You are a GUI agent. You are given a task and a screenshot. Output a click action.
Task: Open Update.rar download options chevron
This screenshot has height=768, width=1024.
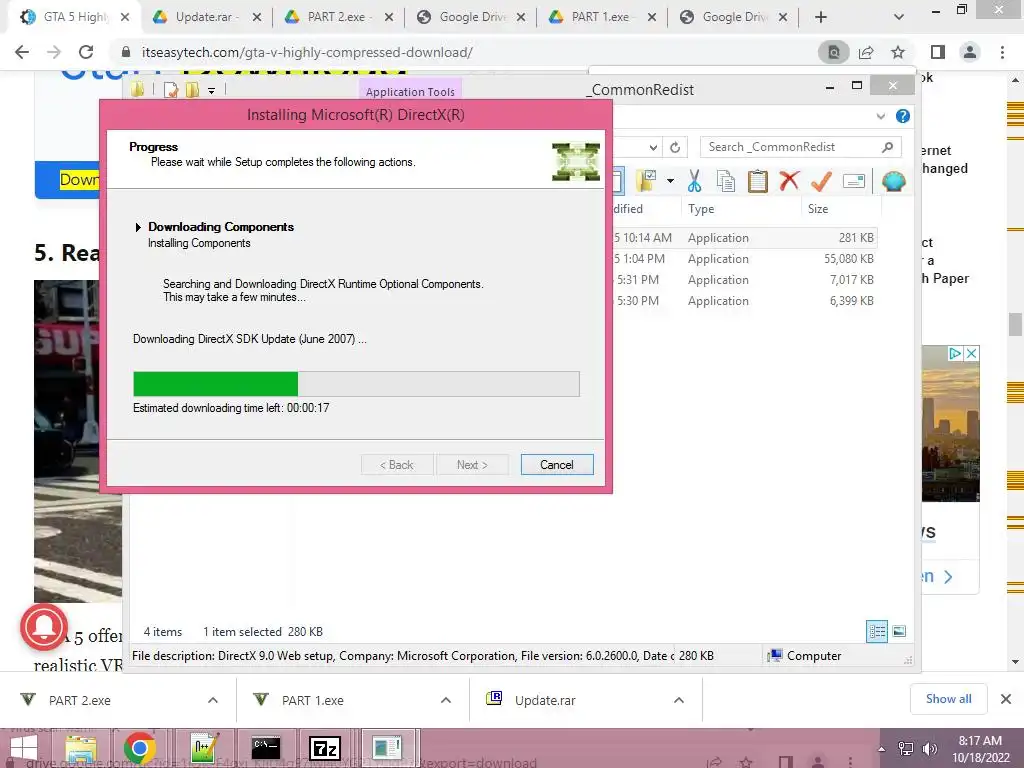[679, 700]
